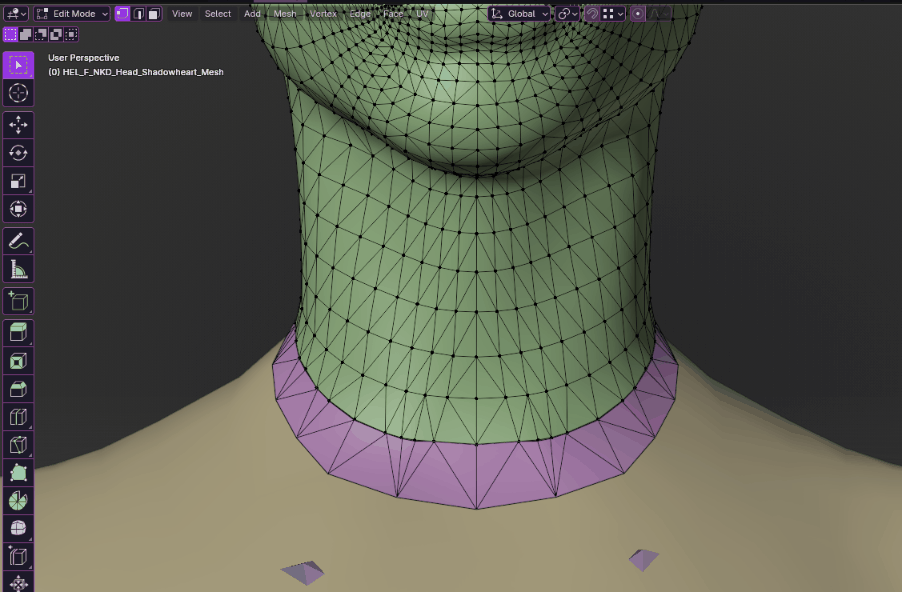Select the Cursor tool in the toolbar
This screenshot has height=592, width=902.
[18, 93]
